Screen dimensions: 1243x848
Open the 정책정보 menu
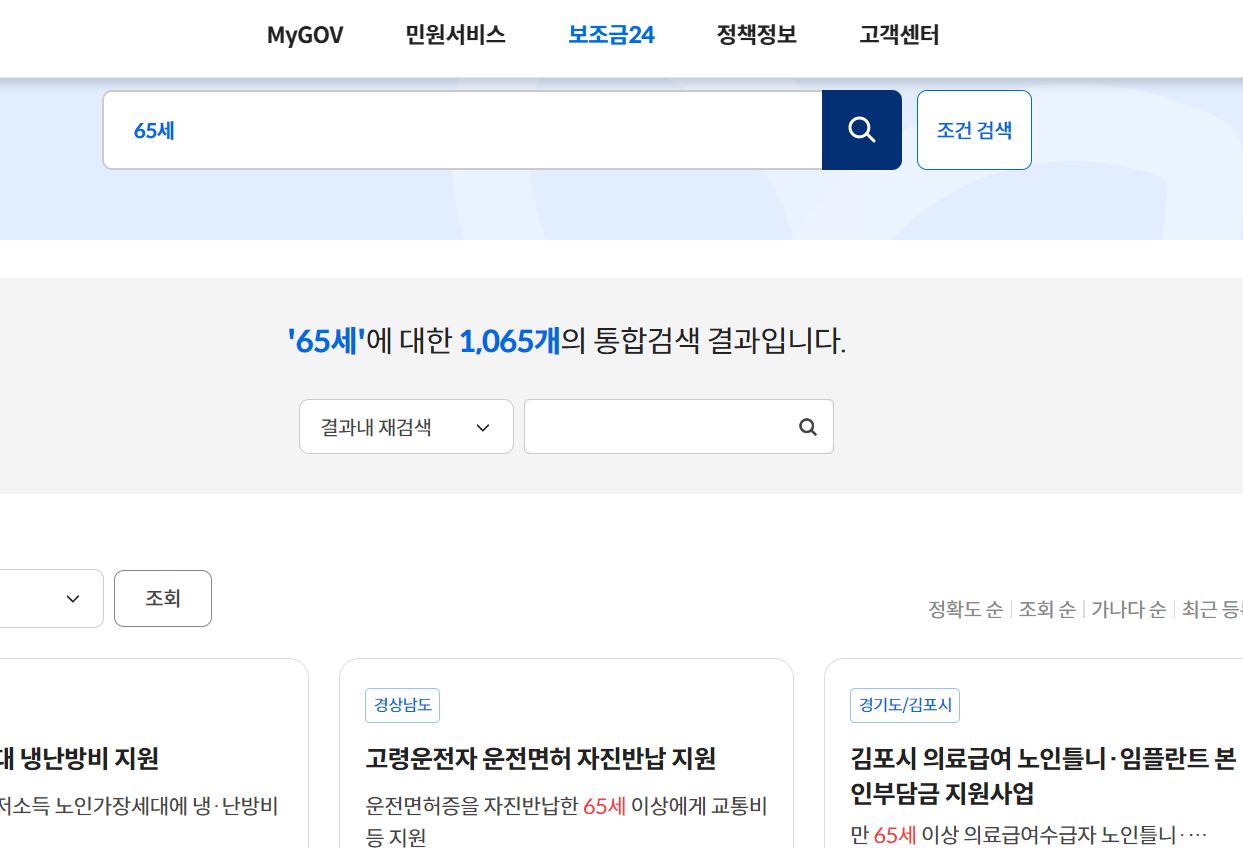click(x=757, y=35)
